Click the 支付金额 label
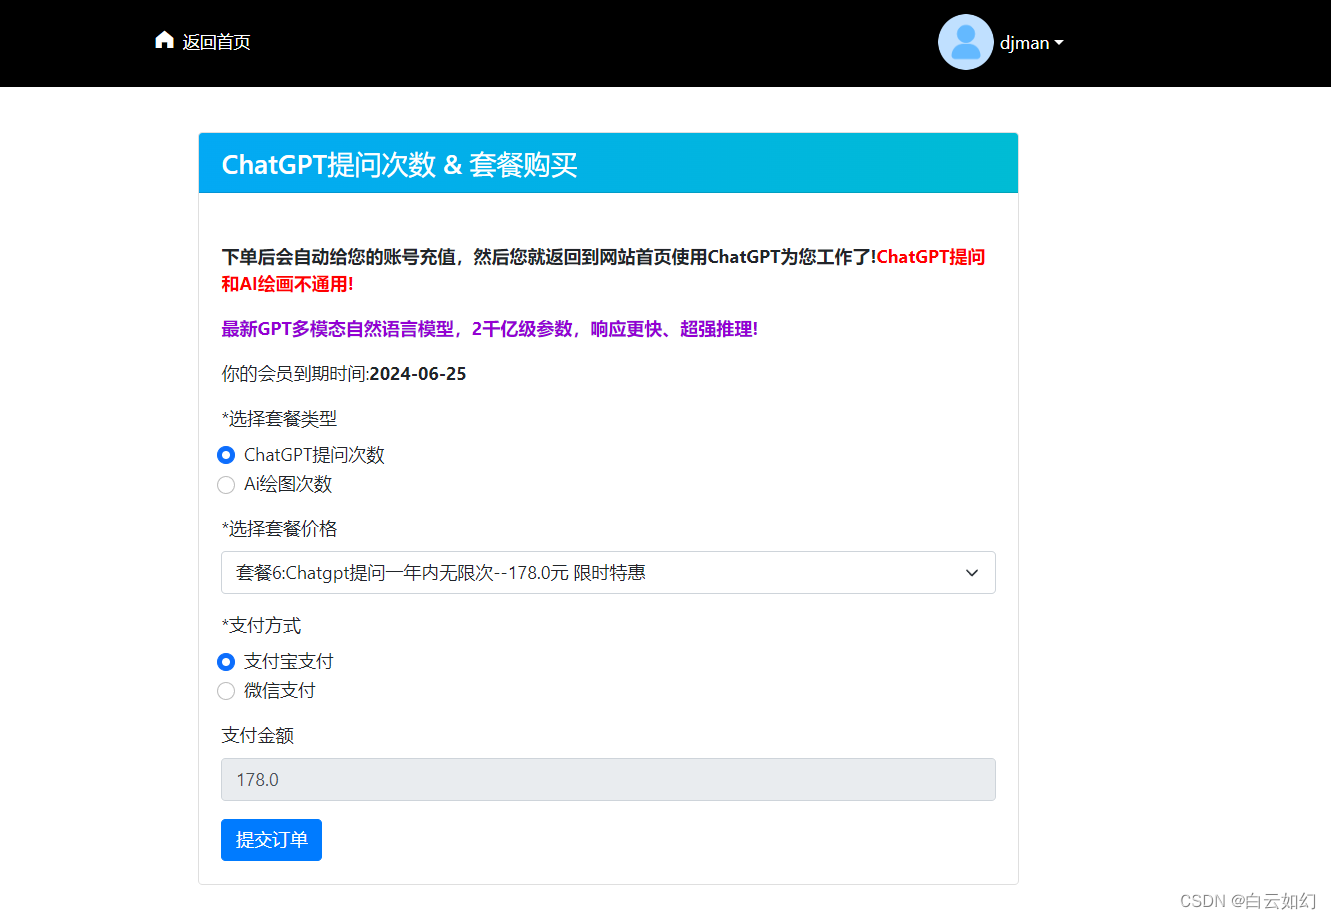 click(x=257, y=736)
